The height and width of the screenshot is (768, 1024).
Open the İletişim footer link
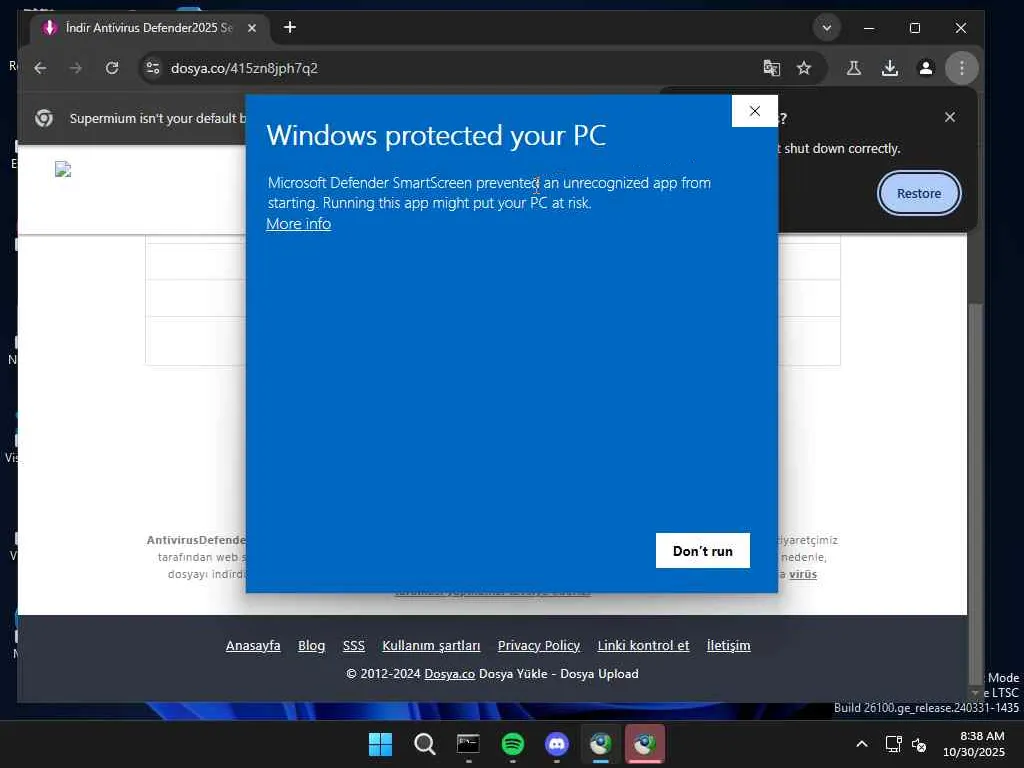(728, 645)
